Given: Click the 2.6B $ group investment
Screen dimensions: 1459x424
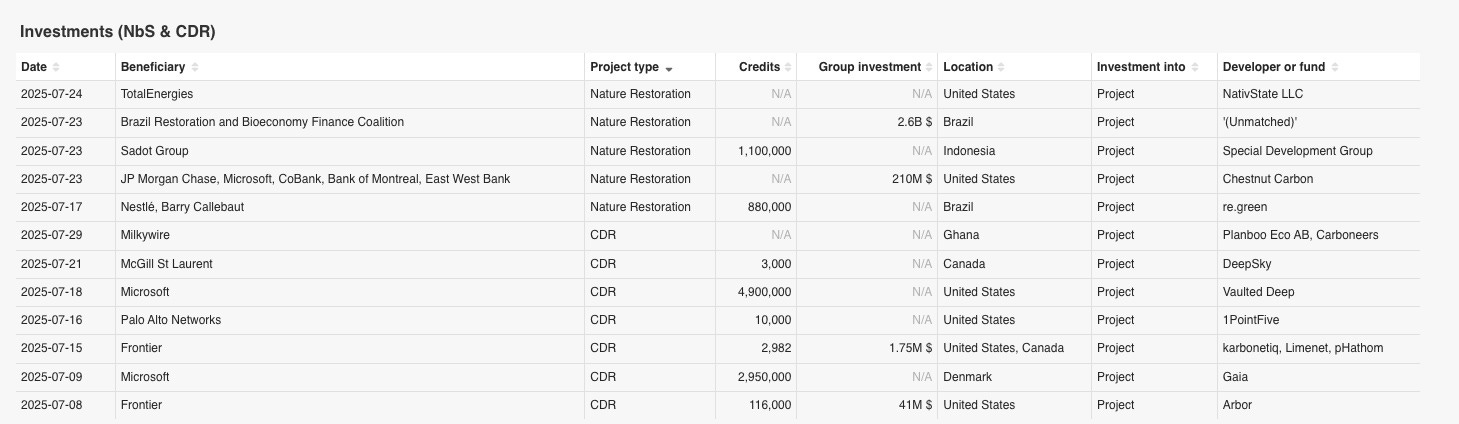Looking at the screenshot, I should [x=914, y=122].
